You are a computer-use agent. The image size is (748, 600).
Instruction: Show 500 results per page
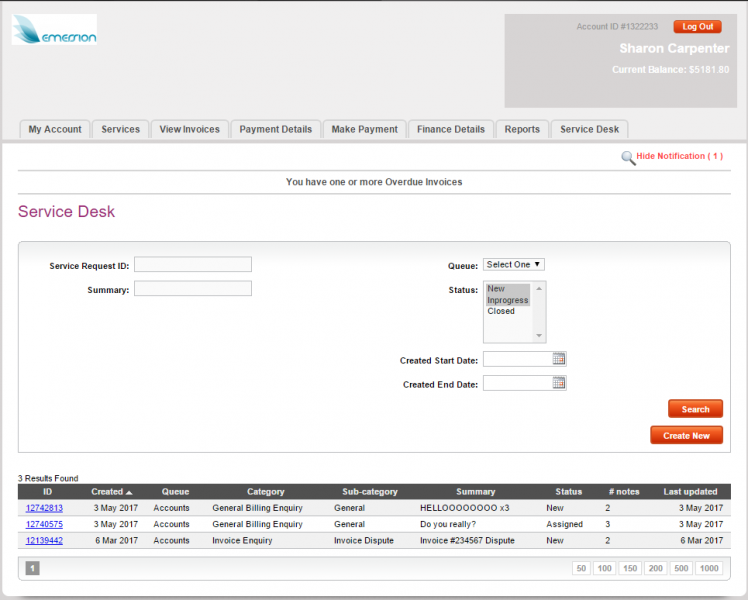pyautogui.click(x=681, y=568)
